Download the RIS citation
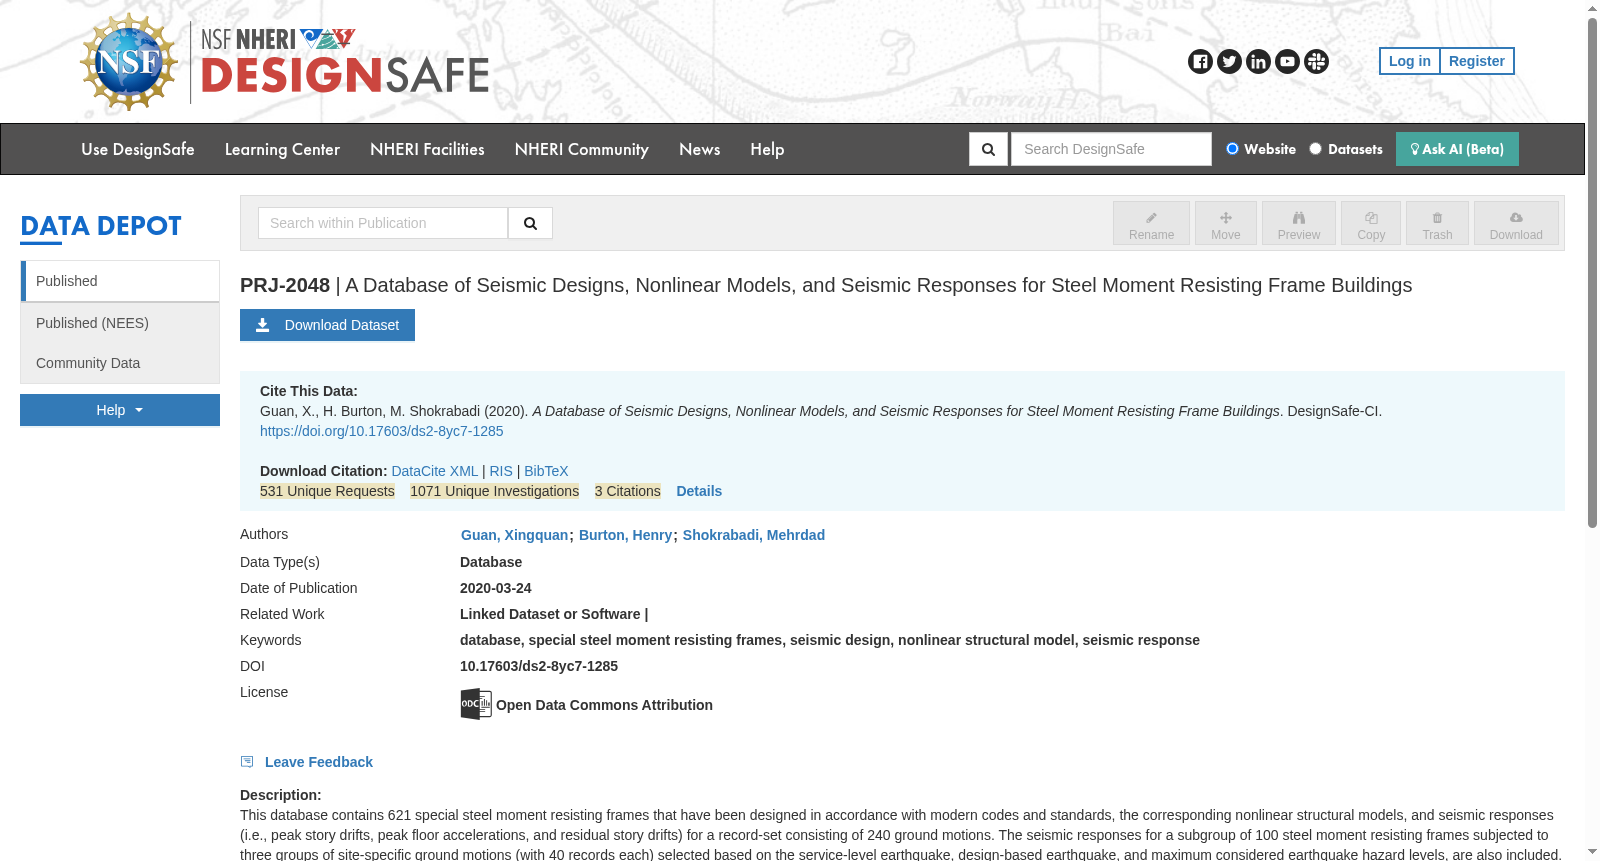This screenshot has width=1600, height=861. 501,471
